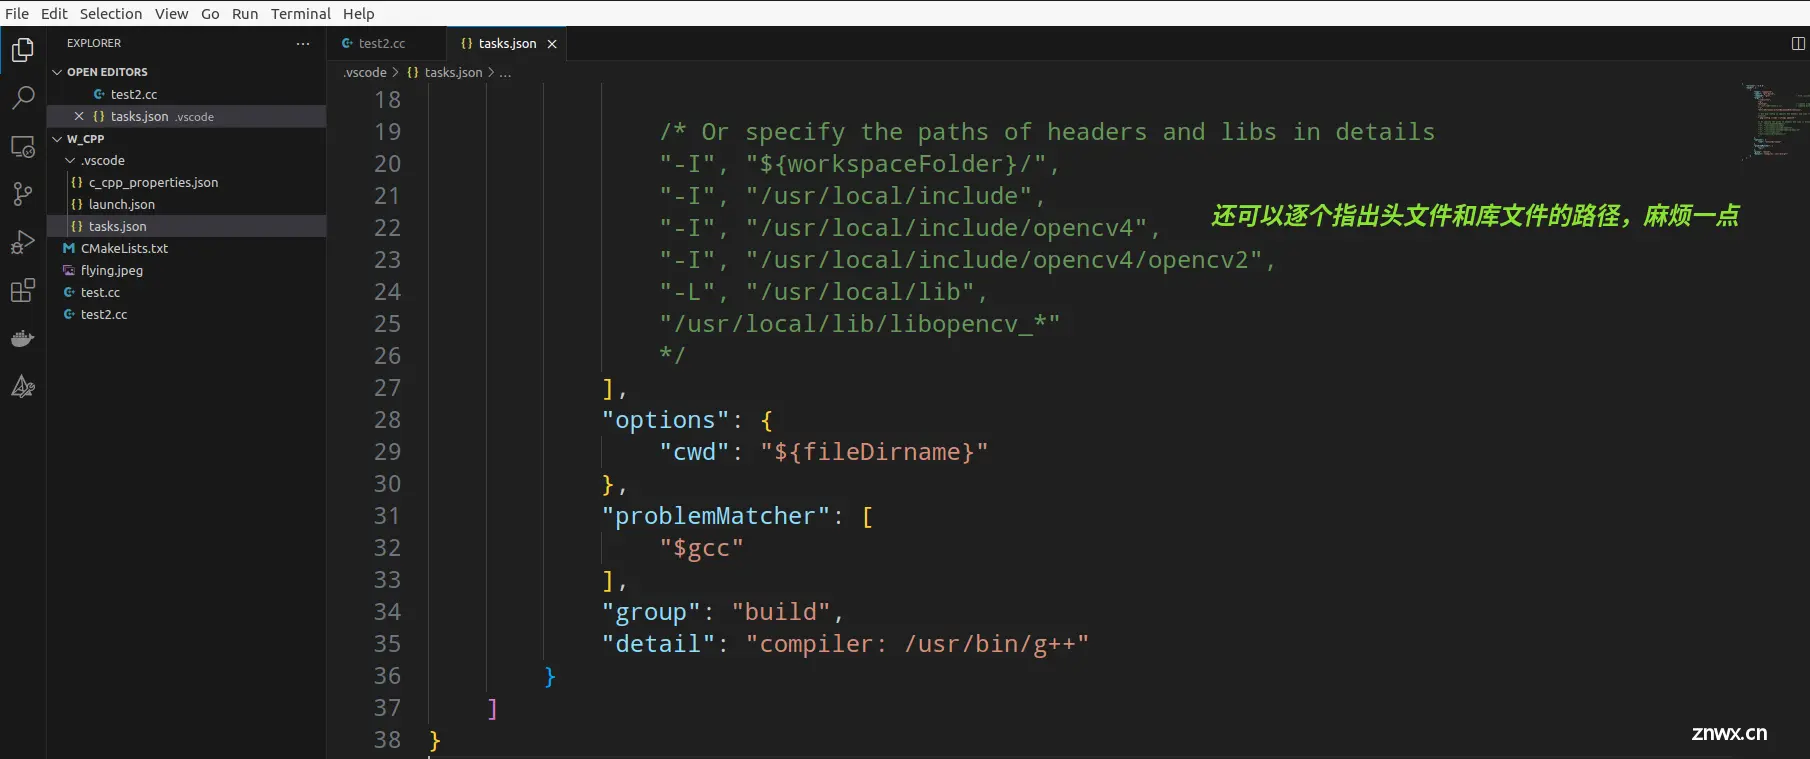The width and height of the screenshot is (1810, 759).
Task: Open the Extensions view
Action: [x=22, y=290]
